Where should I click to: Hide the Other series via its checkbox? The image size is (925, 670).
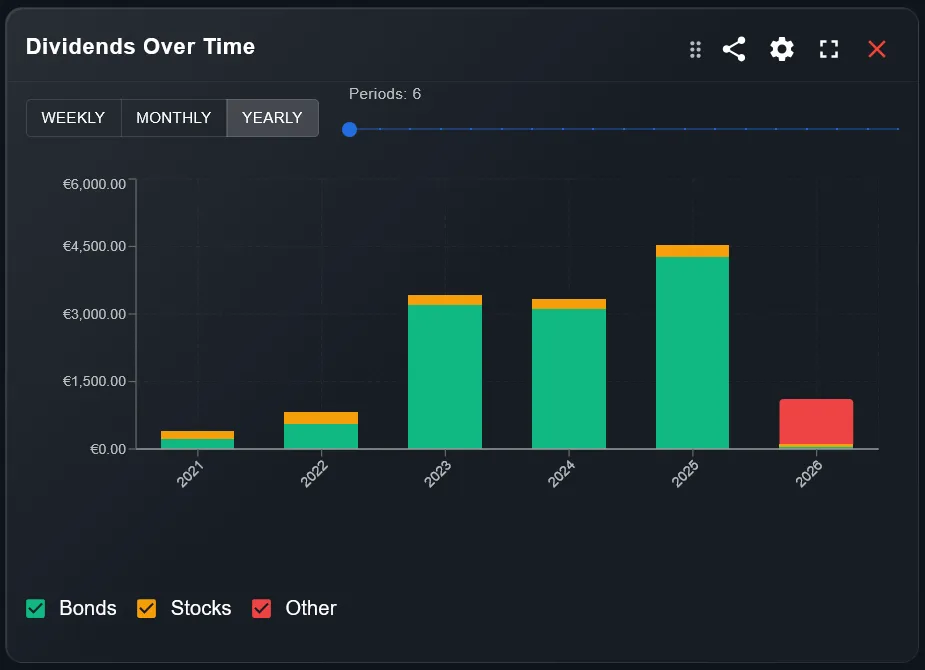(261, 608)
